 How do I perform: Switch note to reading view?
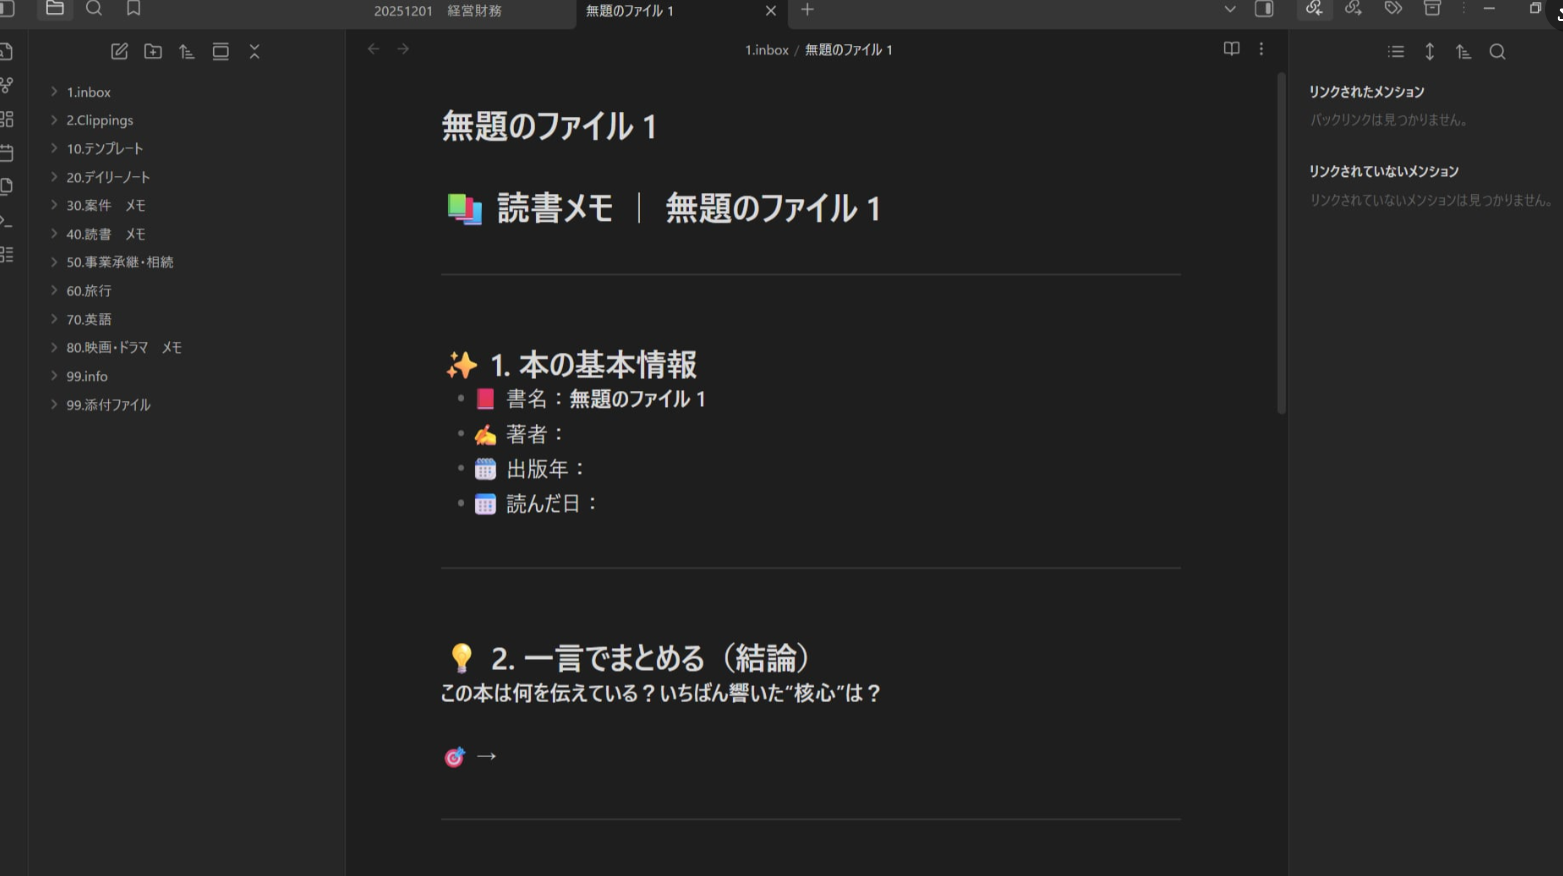pos(1231,49)
